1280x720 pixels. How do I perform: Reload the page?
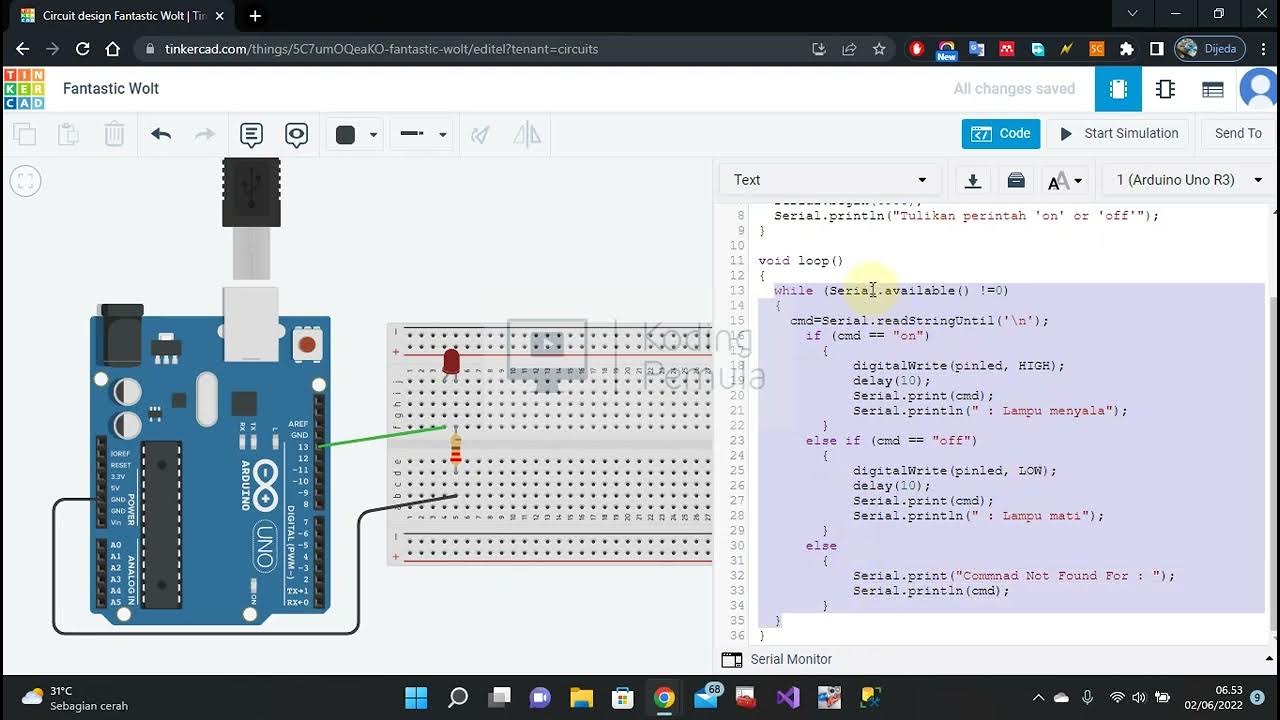(83, 49)
